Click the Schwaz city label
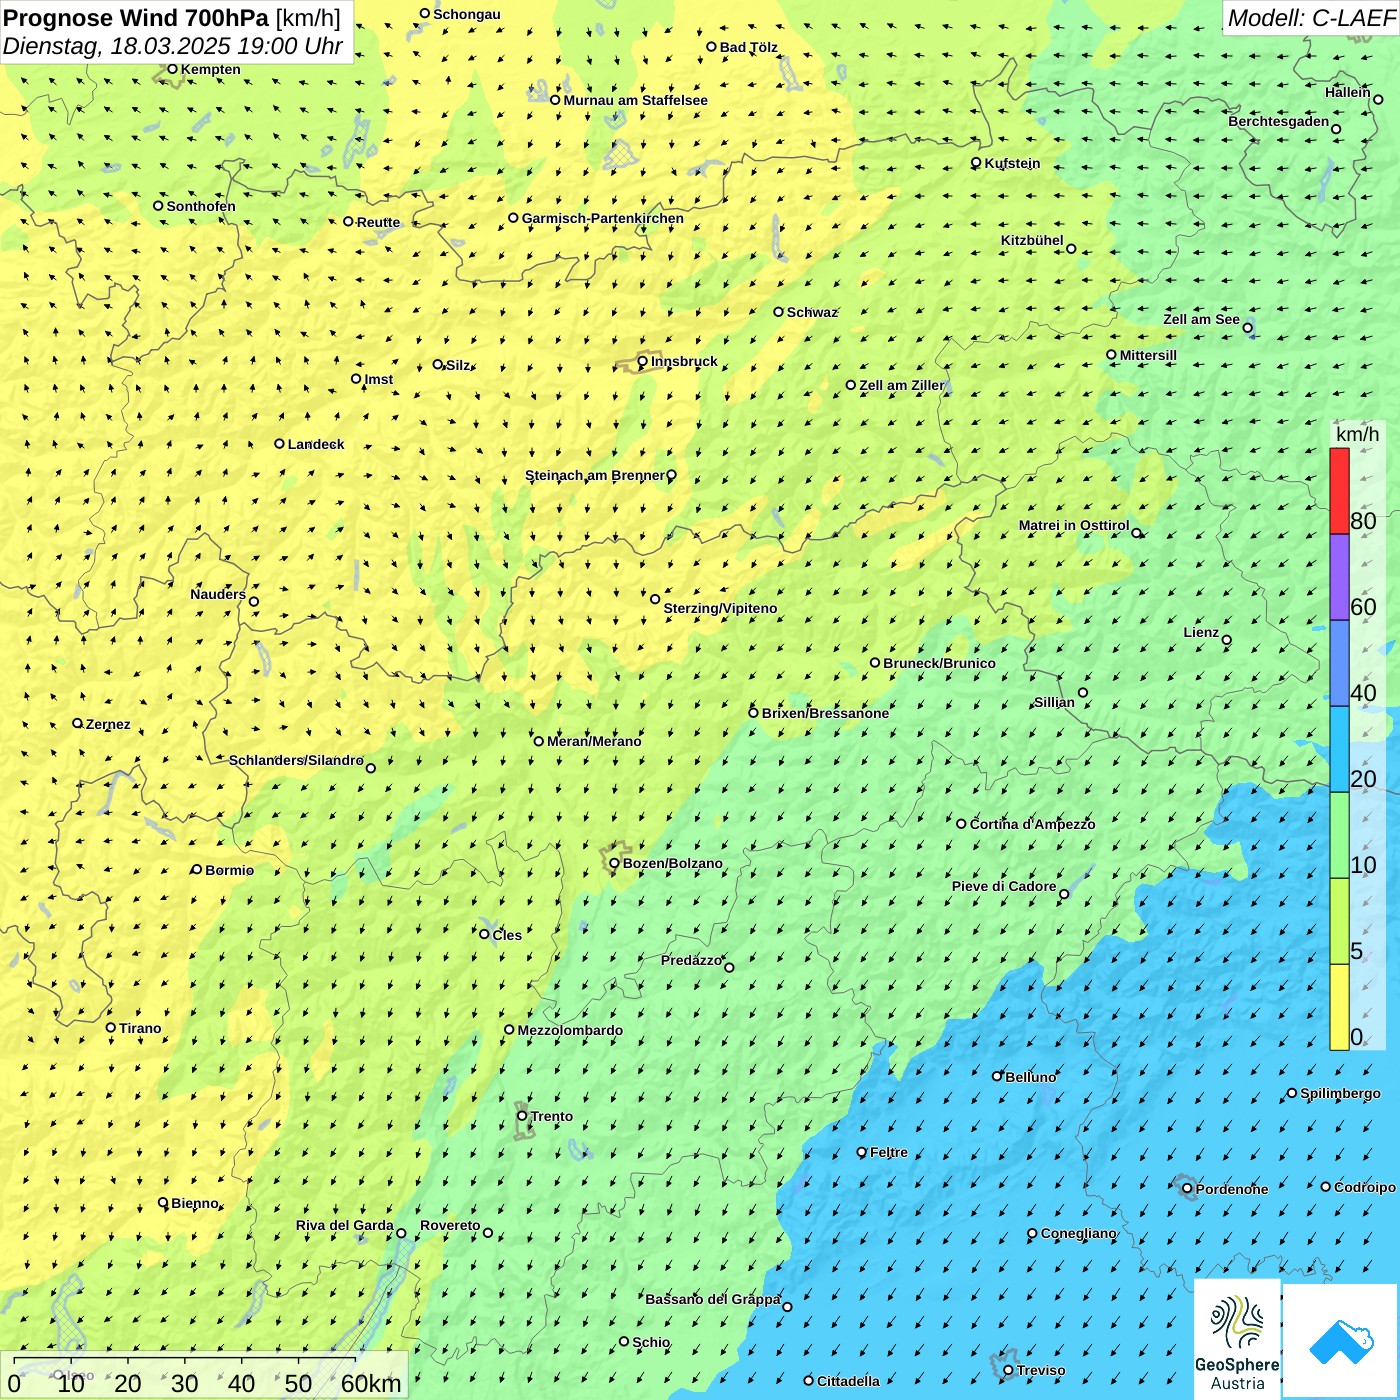 point(812,312)
